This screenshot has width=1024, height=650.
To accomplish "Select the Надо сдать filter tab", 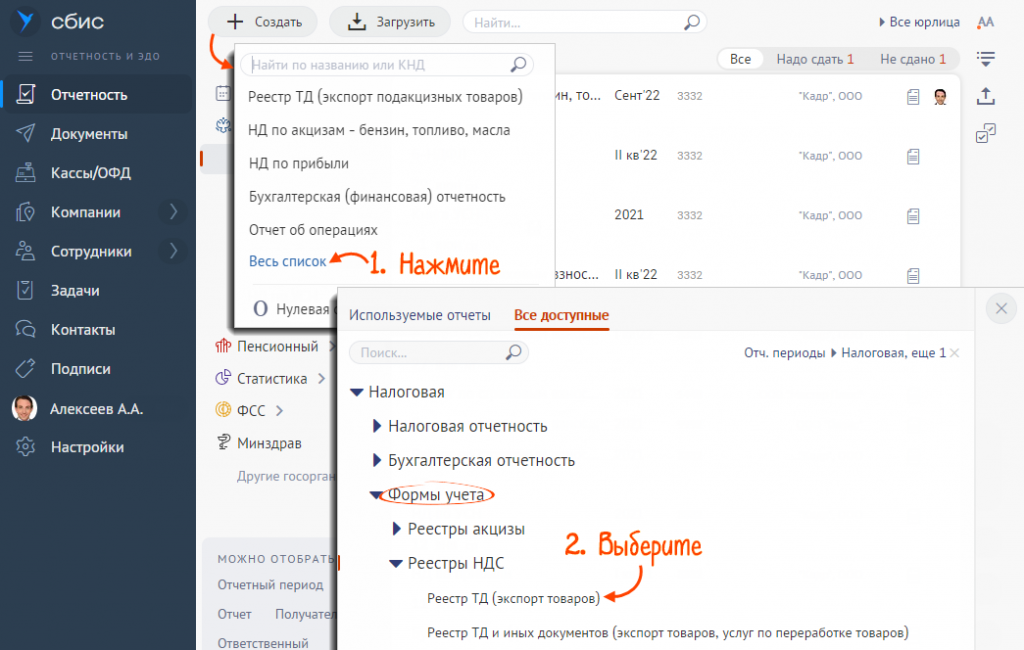I will coord(814,59).
